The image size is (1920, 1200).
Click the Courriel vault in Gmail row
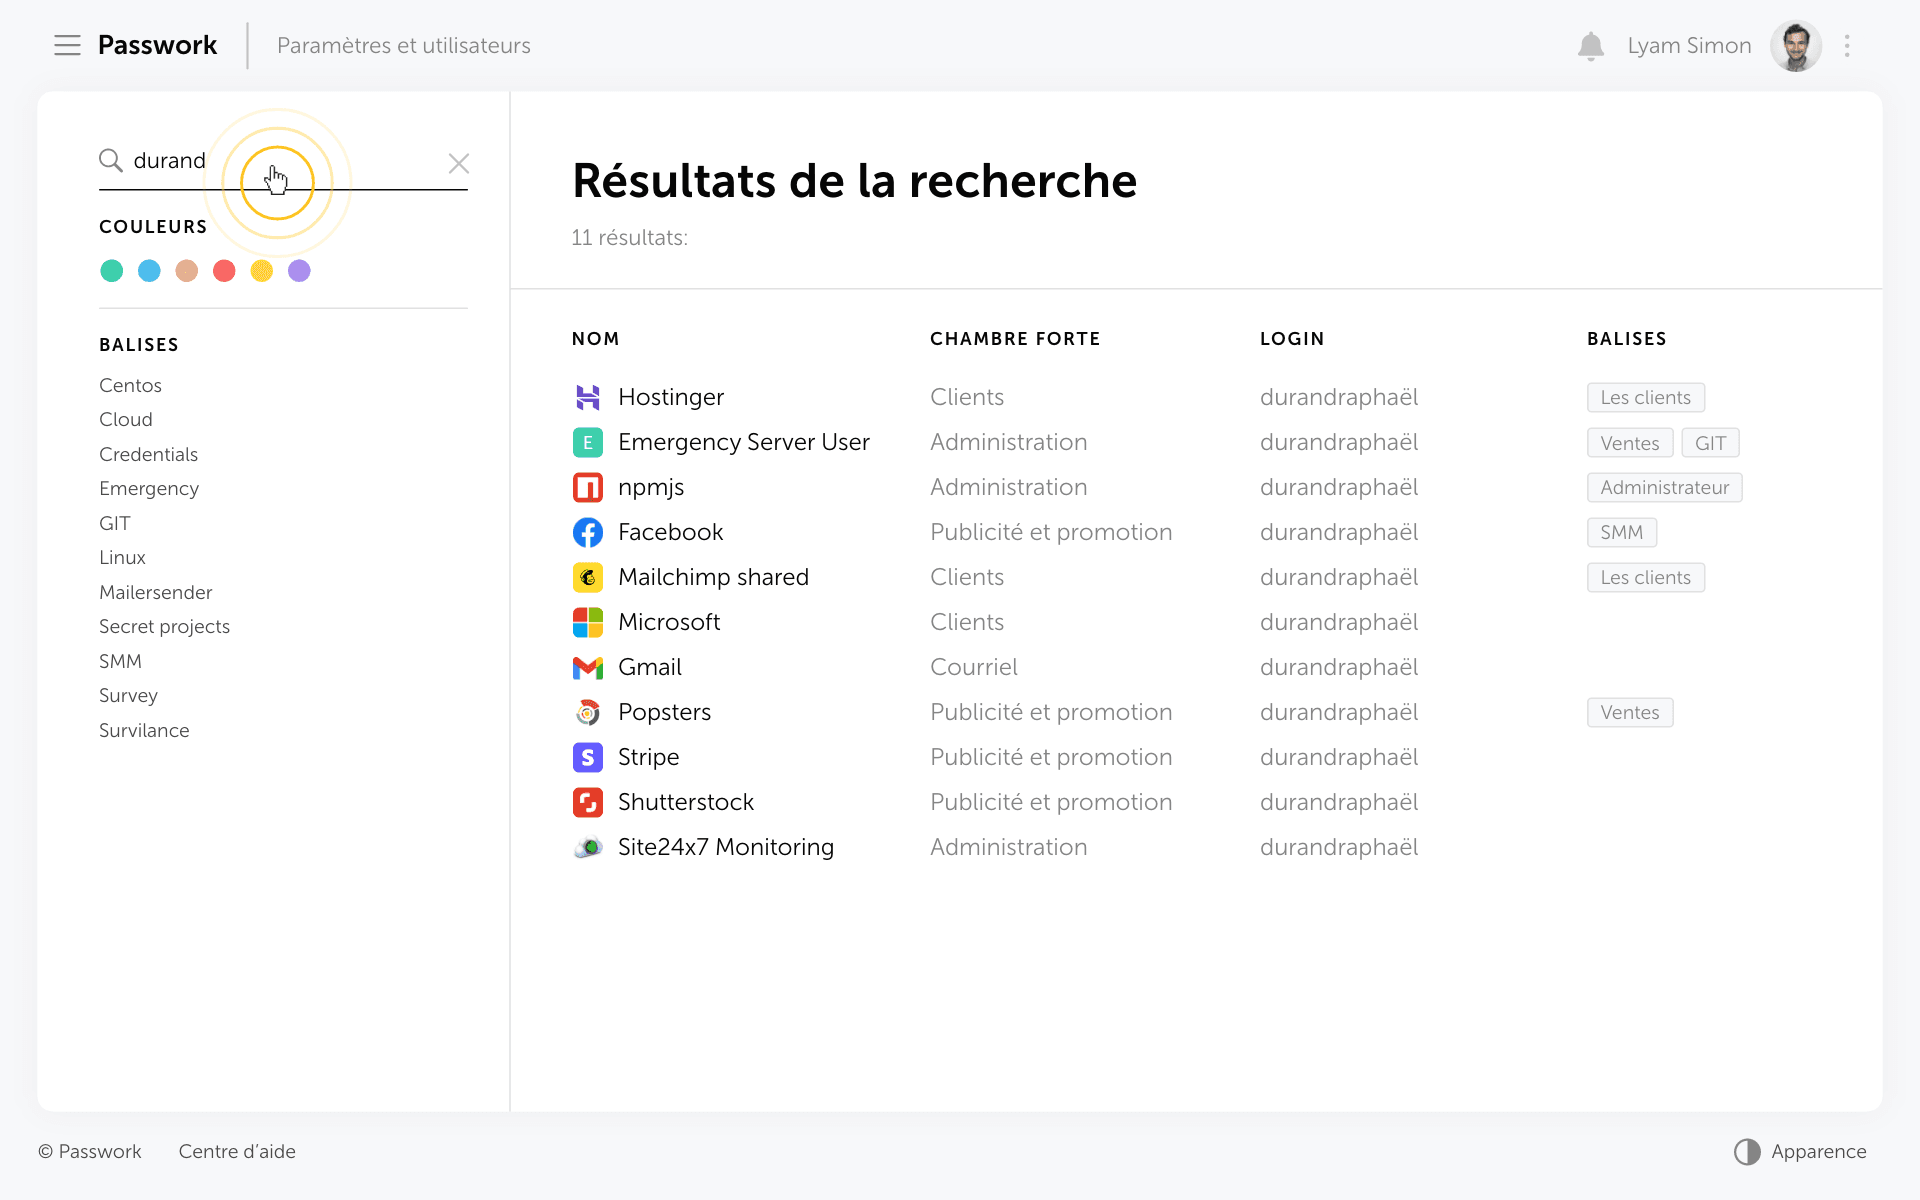tap(973, 667)
